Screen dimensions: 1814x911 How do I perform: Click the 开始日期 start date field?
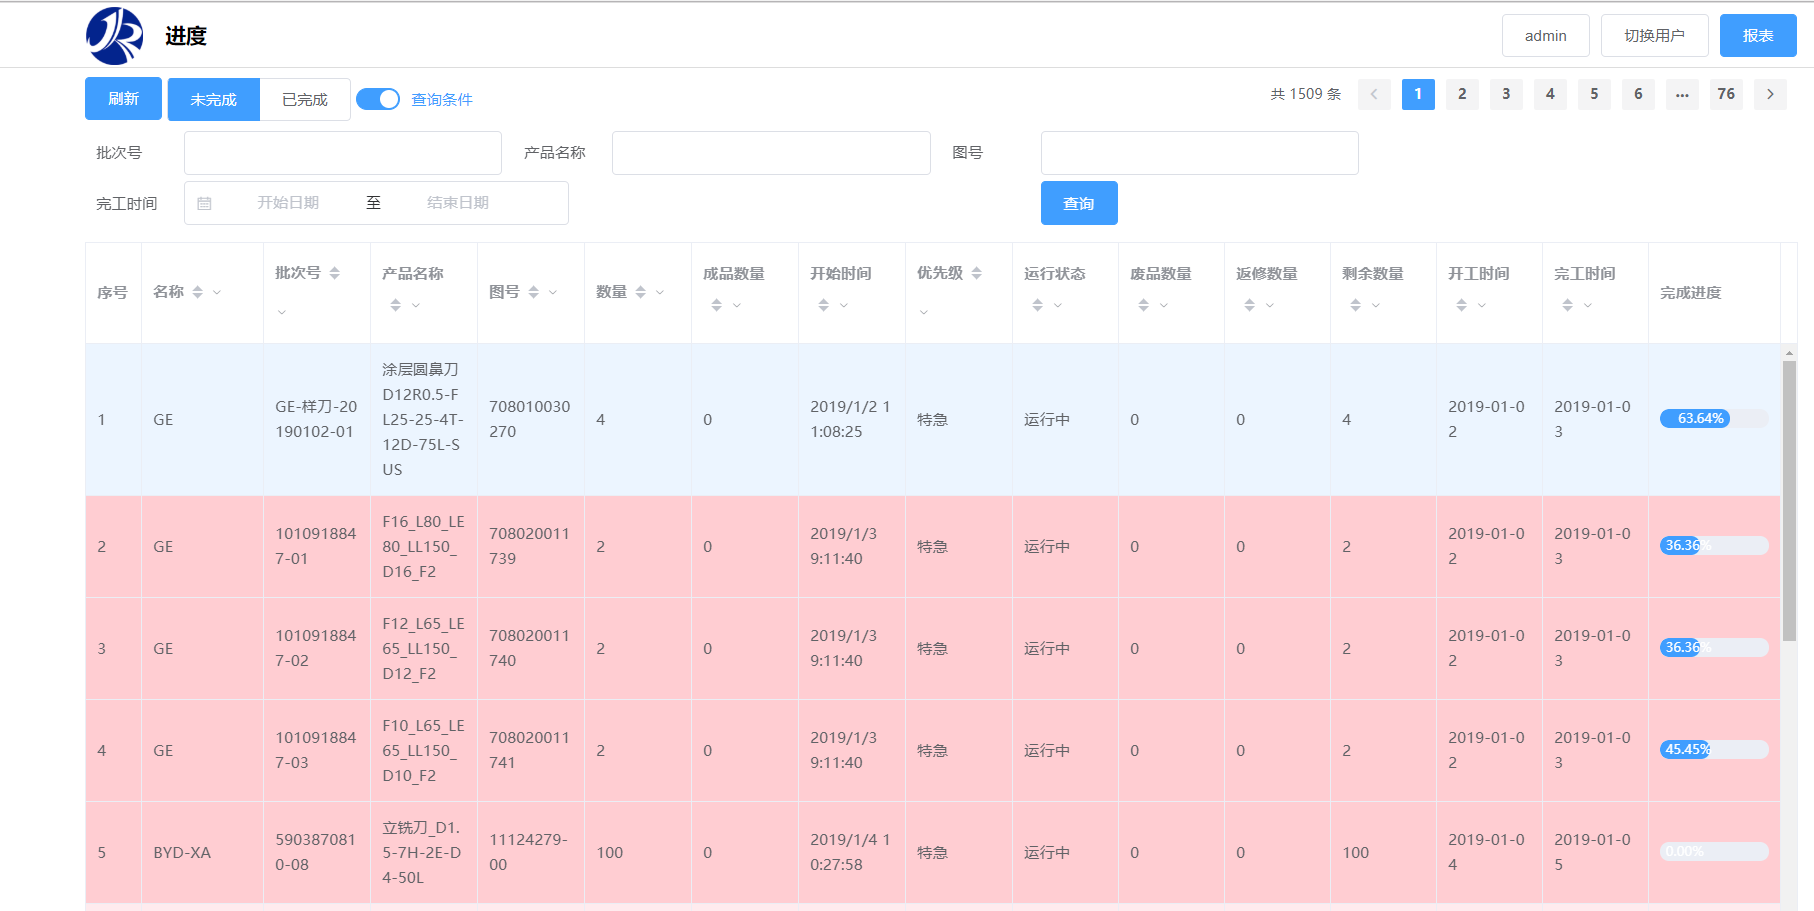[x=288, y=203]
